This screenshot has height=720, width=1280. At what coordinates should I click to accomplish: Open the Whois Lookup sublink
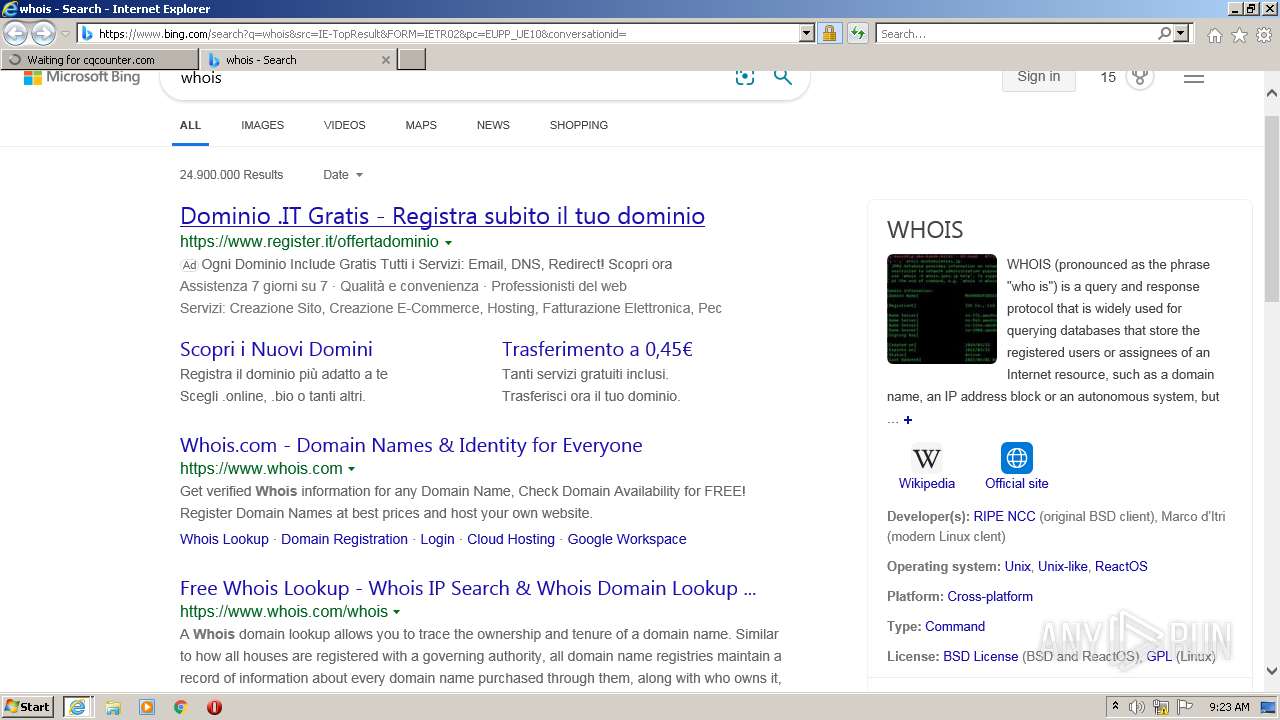point(224,539)
